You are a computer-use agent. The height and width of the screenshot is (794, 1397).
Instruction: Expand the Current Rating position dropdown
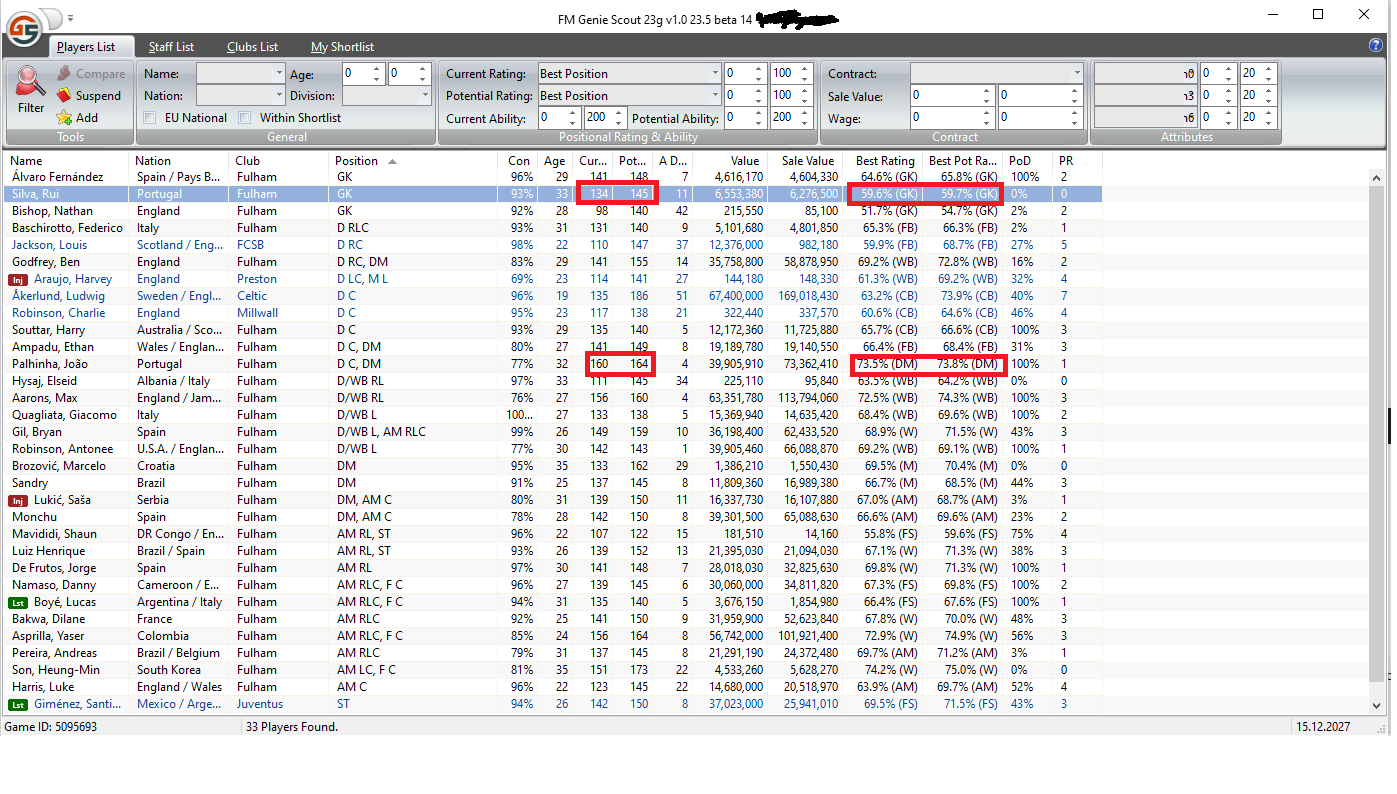coord(714,74)
